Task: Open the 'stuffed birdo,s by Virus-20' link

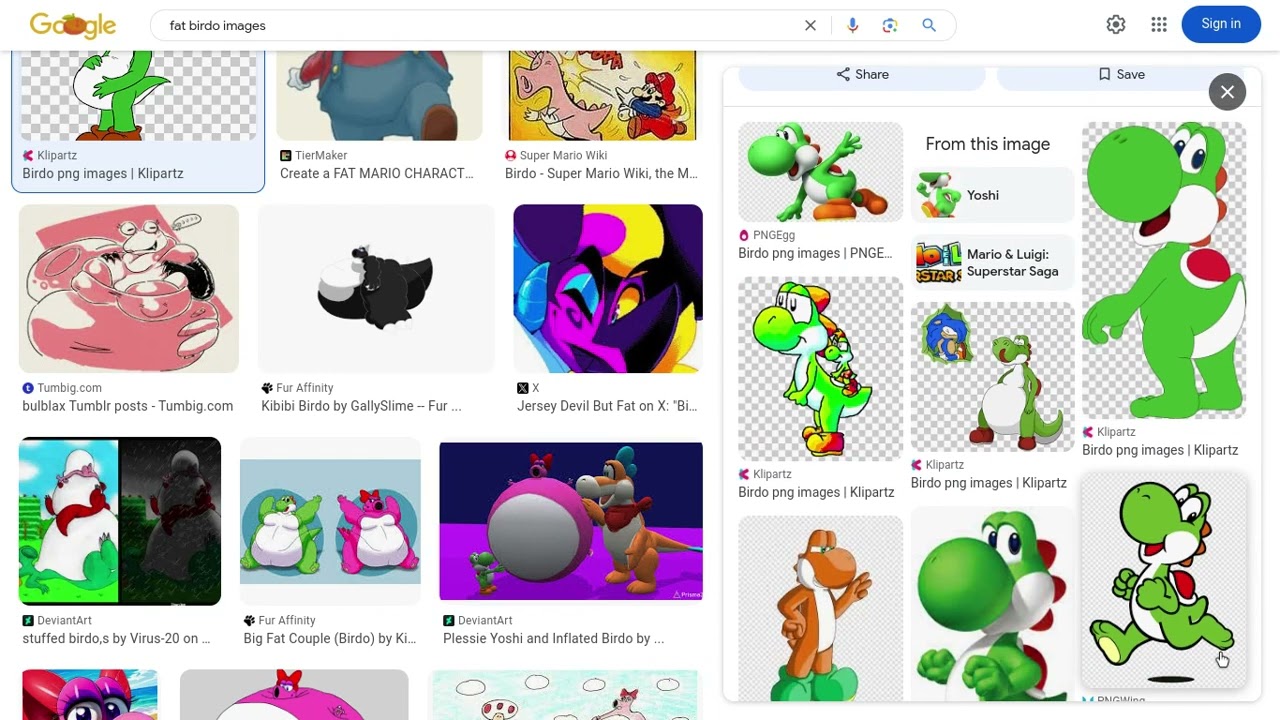Action: pyautogui.click(x=116, y=638)
